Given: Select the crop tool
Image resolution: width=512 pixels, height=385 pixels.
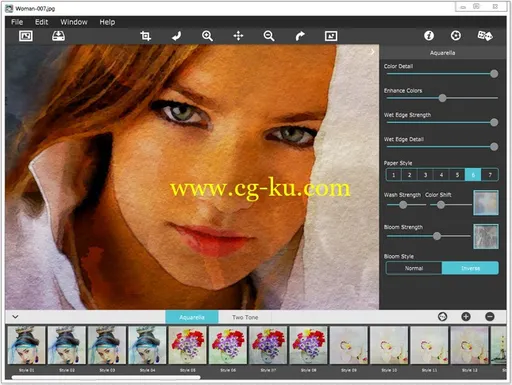Looking at the screenshot, I should click(x=146, y=36).
